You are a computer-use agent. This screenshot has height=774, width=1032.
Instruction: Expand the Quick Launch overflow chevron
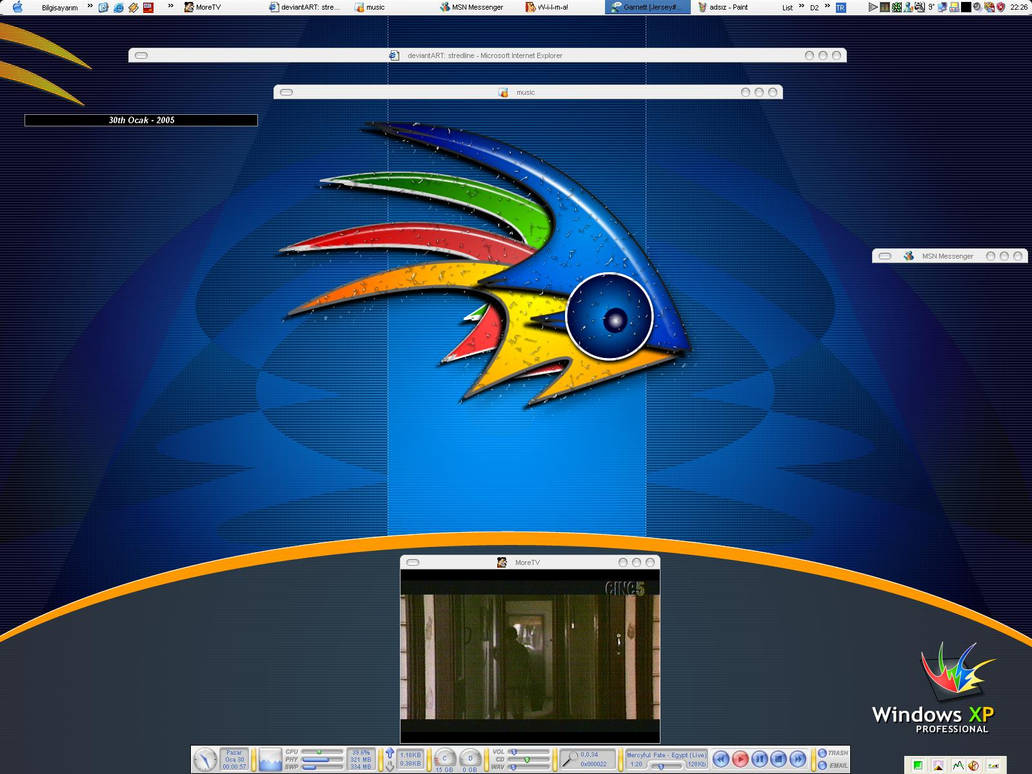coord(171,7)
